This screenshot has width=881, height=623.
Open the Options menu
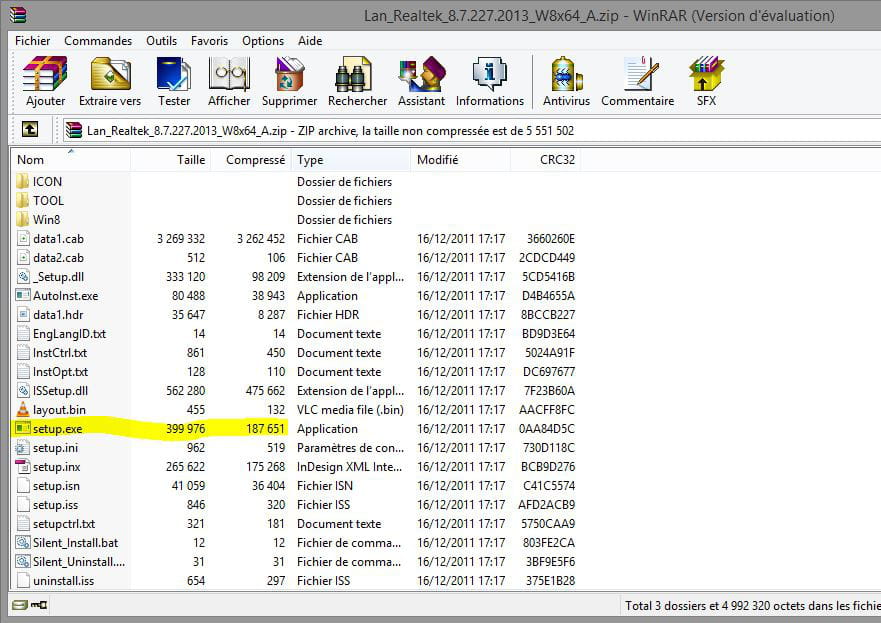pos(263,41)
